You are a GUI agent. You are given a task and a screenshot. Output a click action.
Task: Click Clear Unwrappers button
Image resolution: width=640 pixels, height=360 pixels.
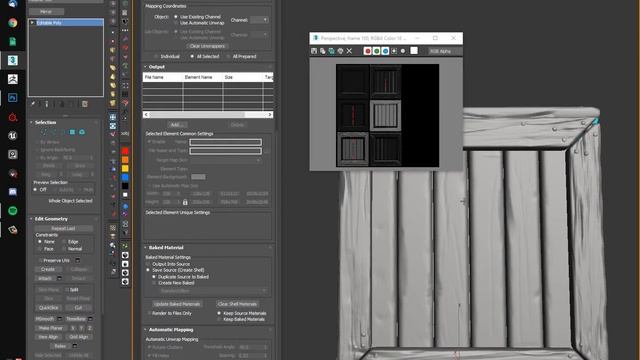pos(207,46)
